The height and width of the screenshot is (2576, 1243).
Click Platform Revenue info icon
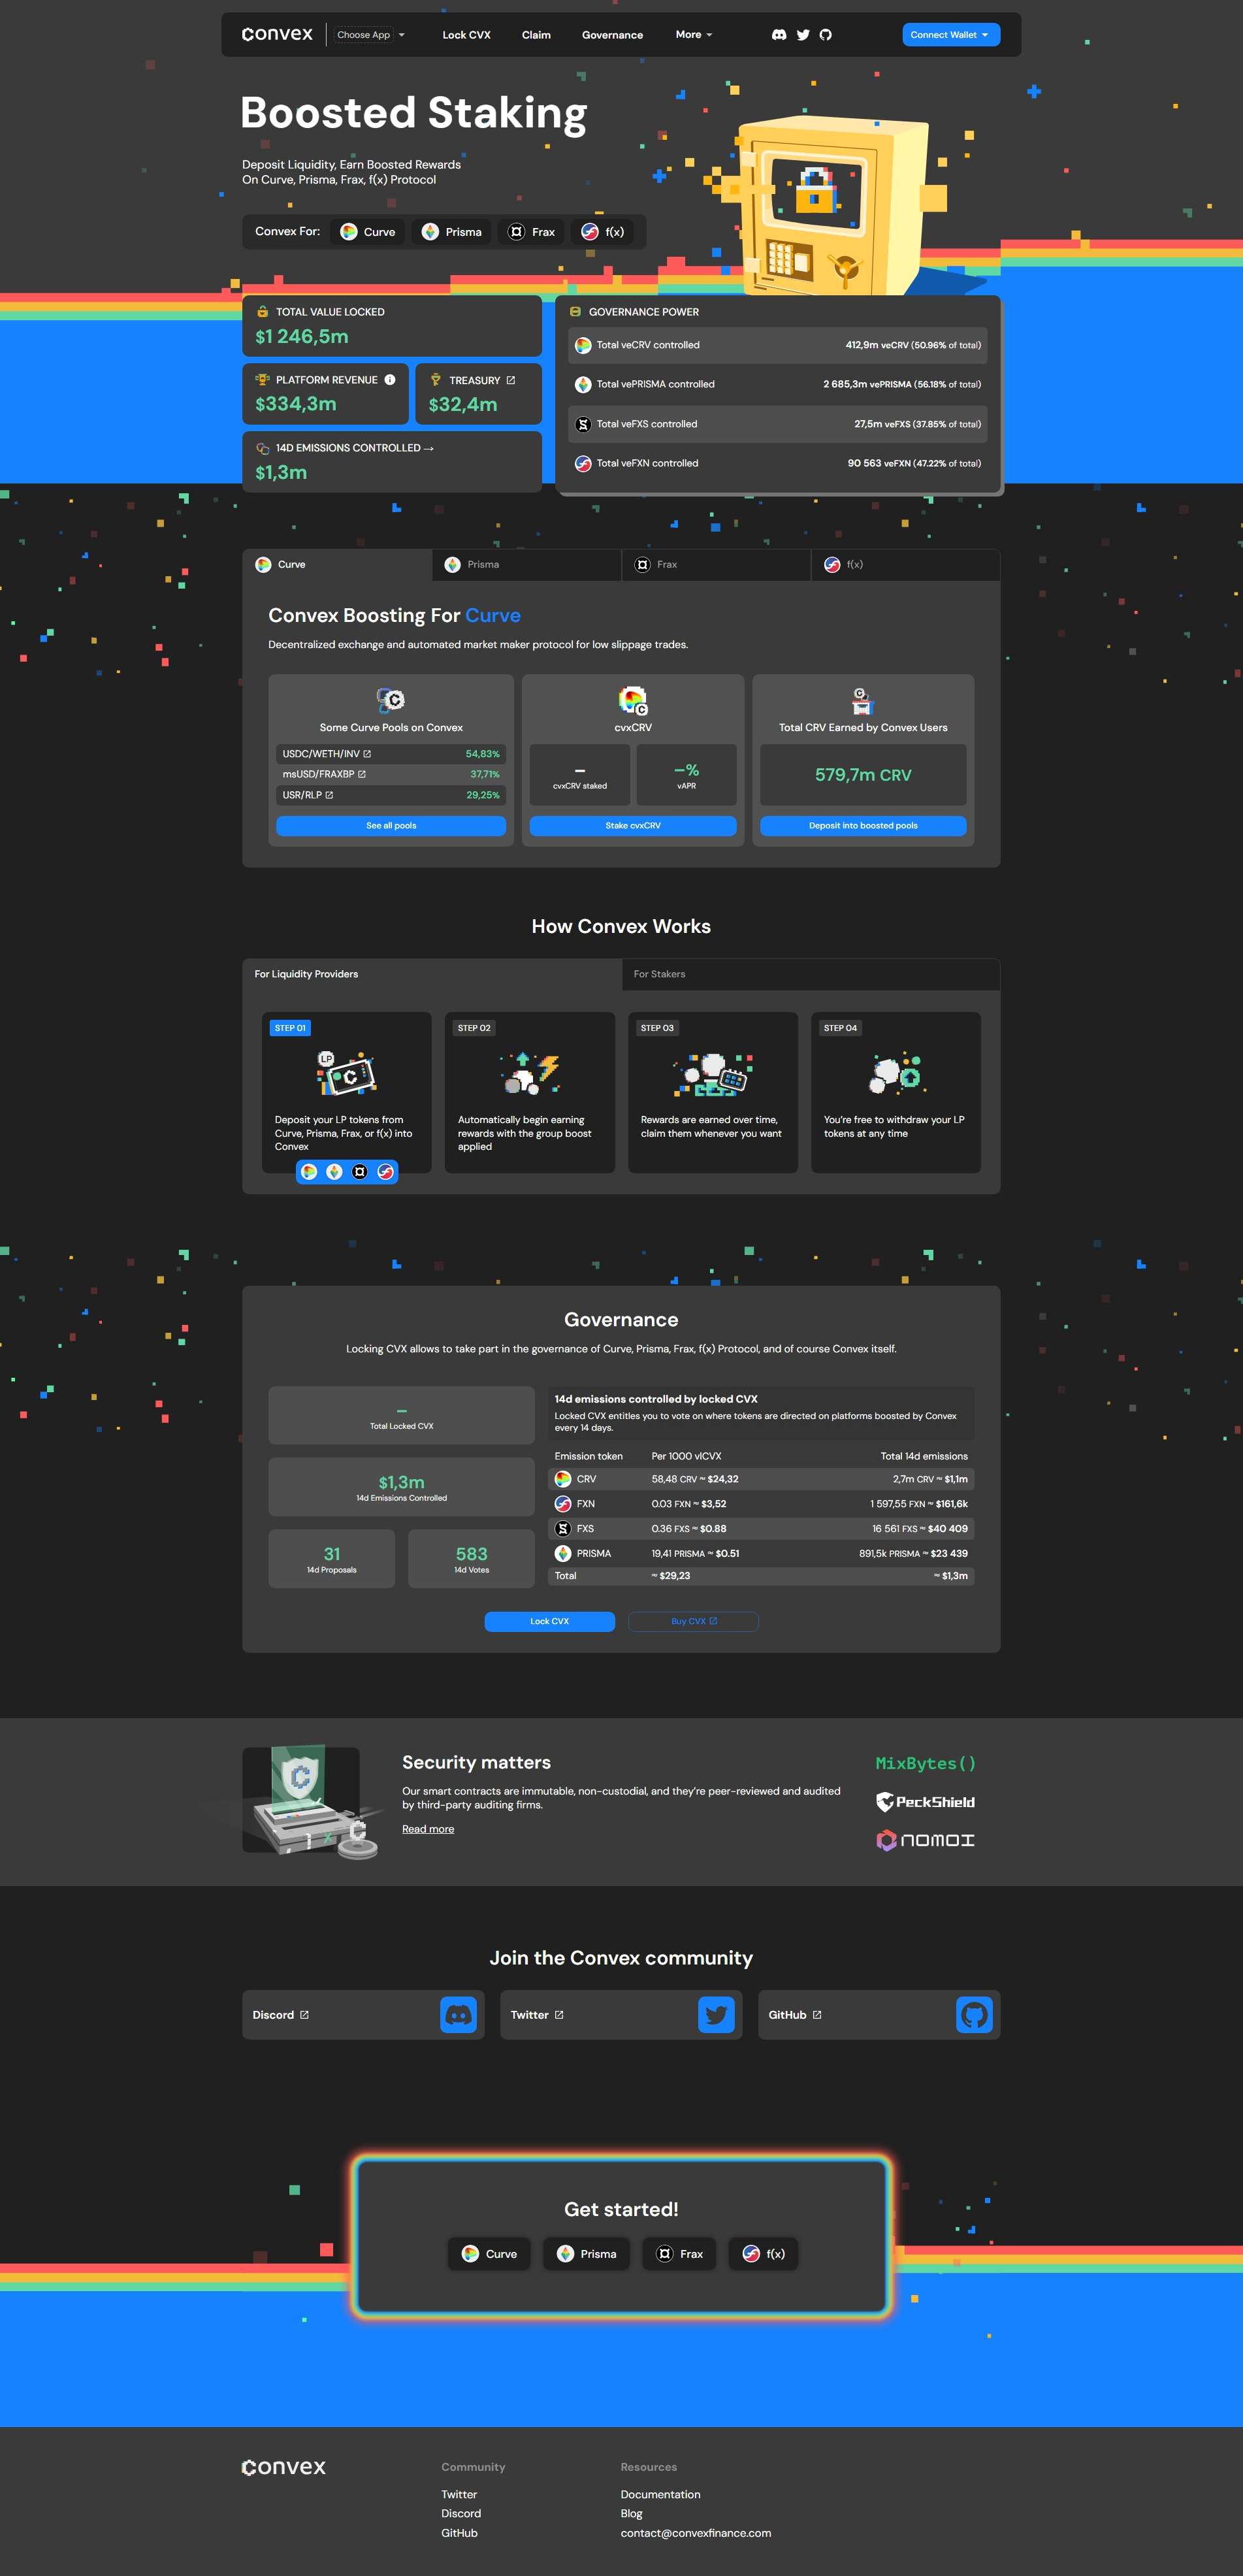[390, 380]
